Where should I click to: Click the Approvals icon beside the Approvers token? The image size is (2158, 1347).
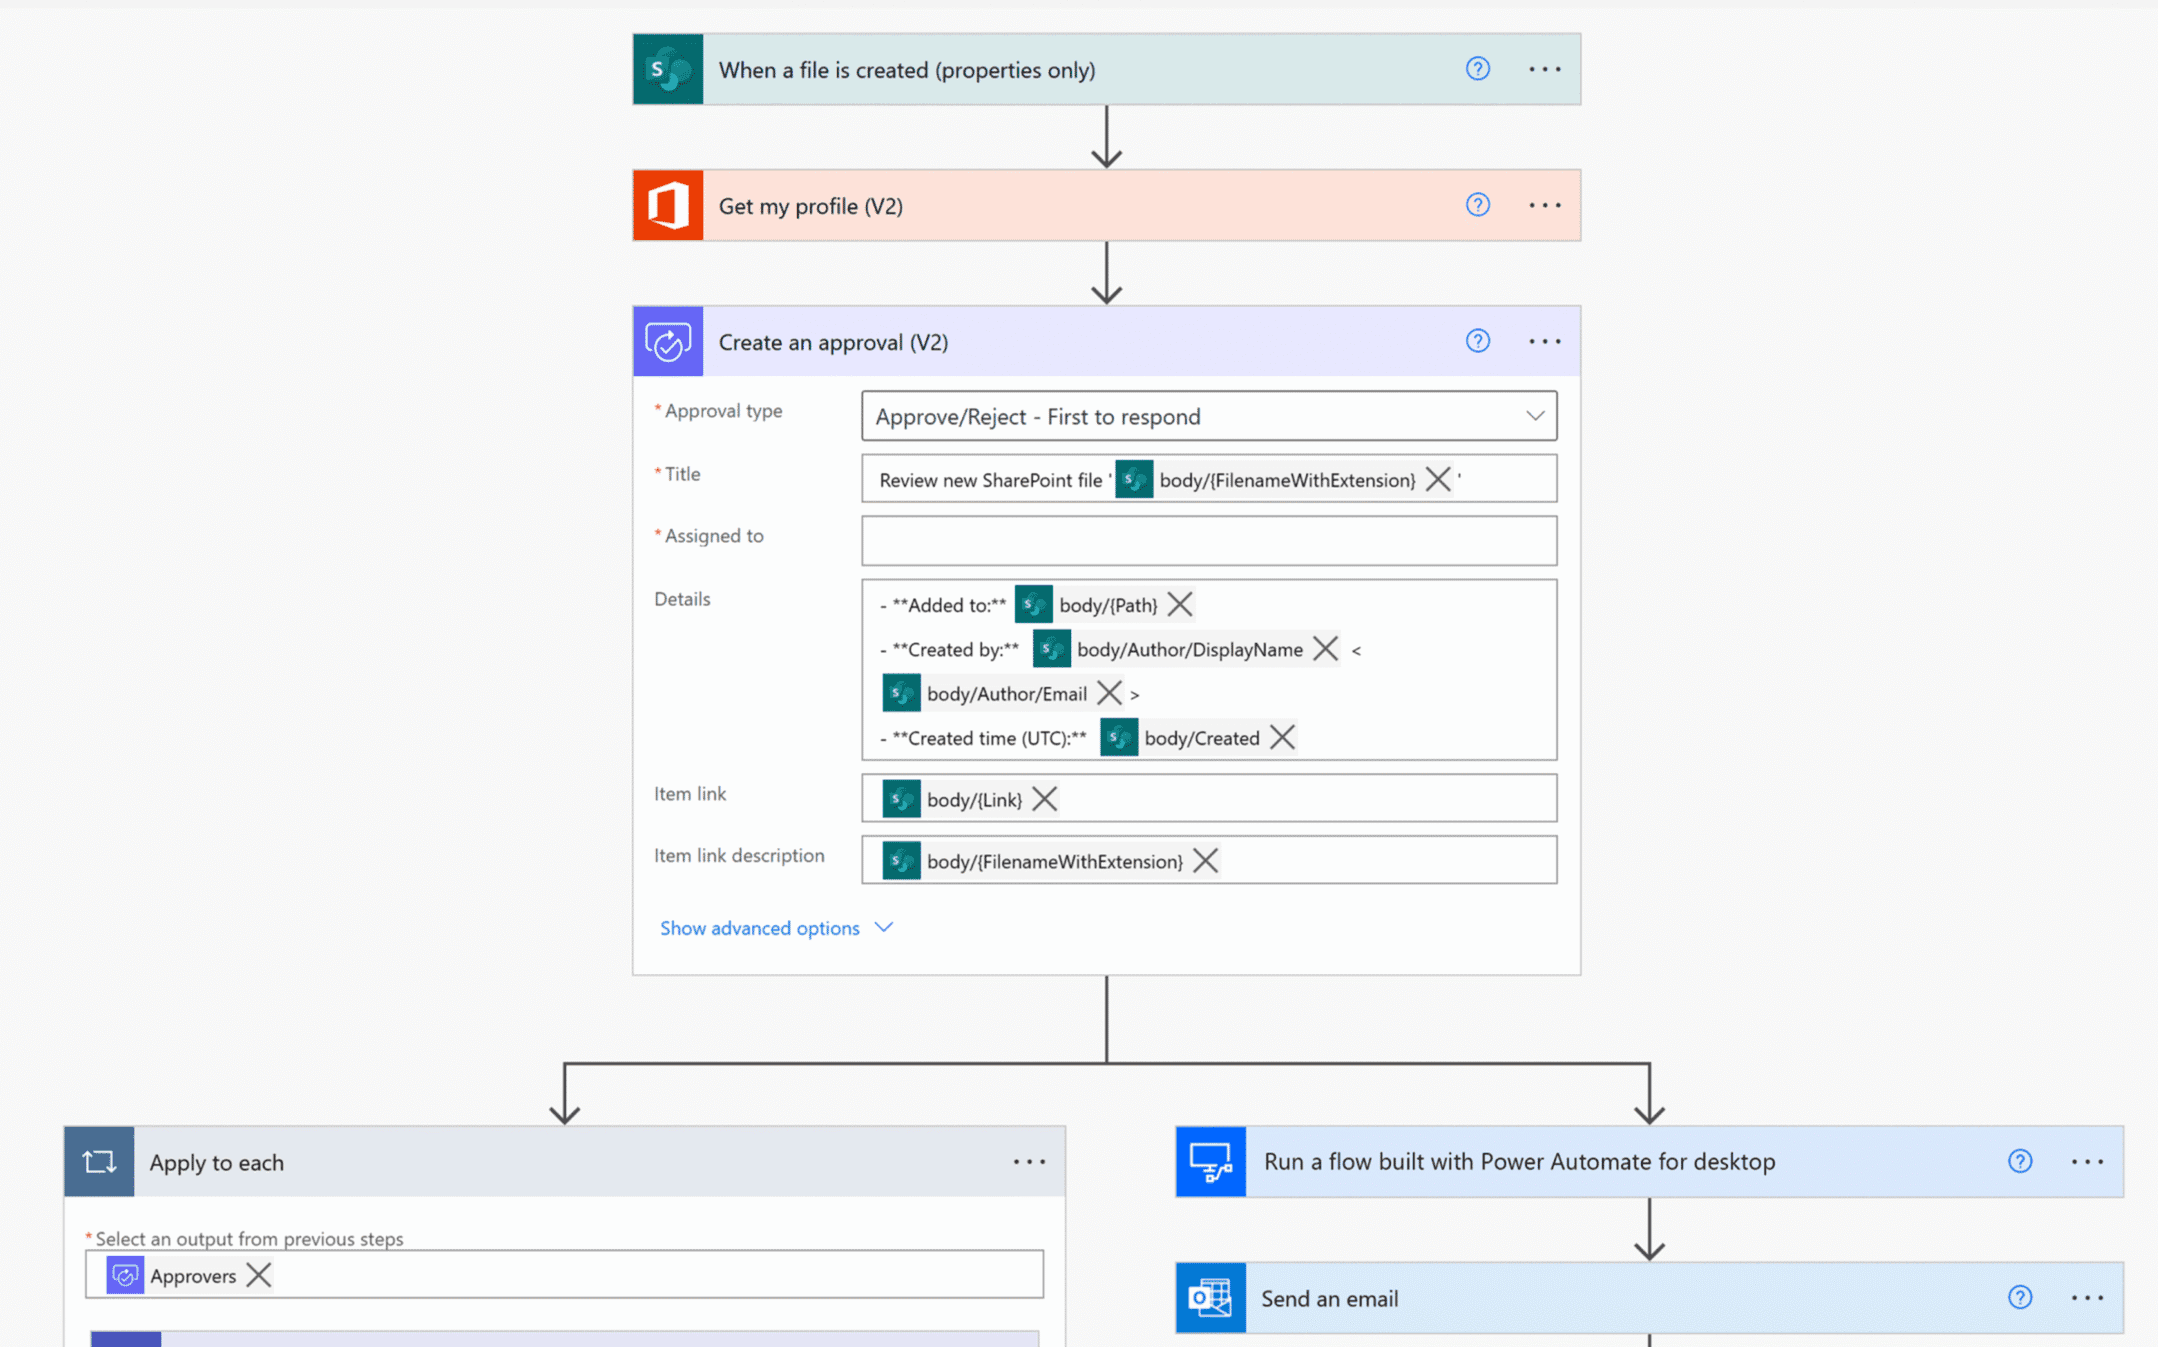tap(124, 1275)
